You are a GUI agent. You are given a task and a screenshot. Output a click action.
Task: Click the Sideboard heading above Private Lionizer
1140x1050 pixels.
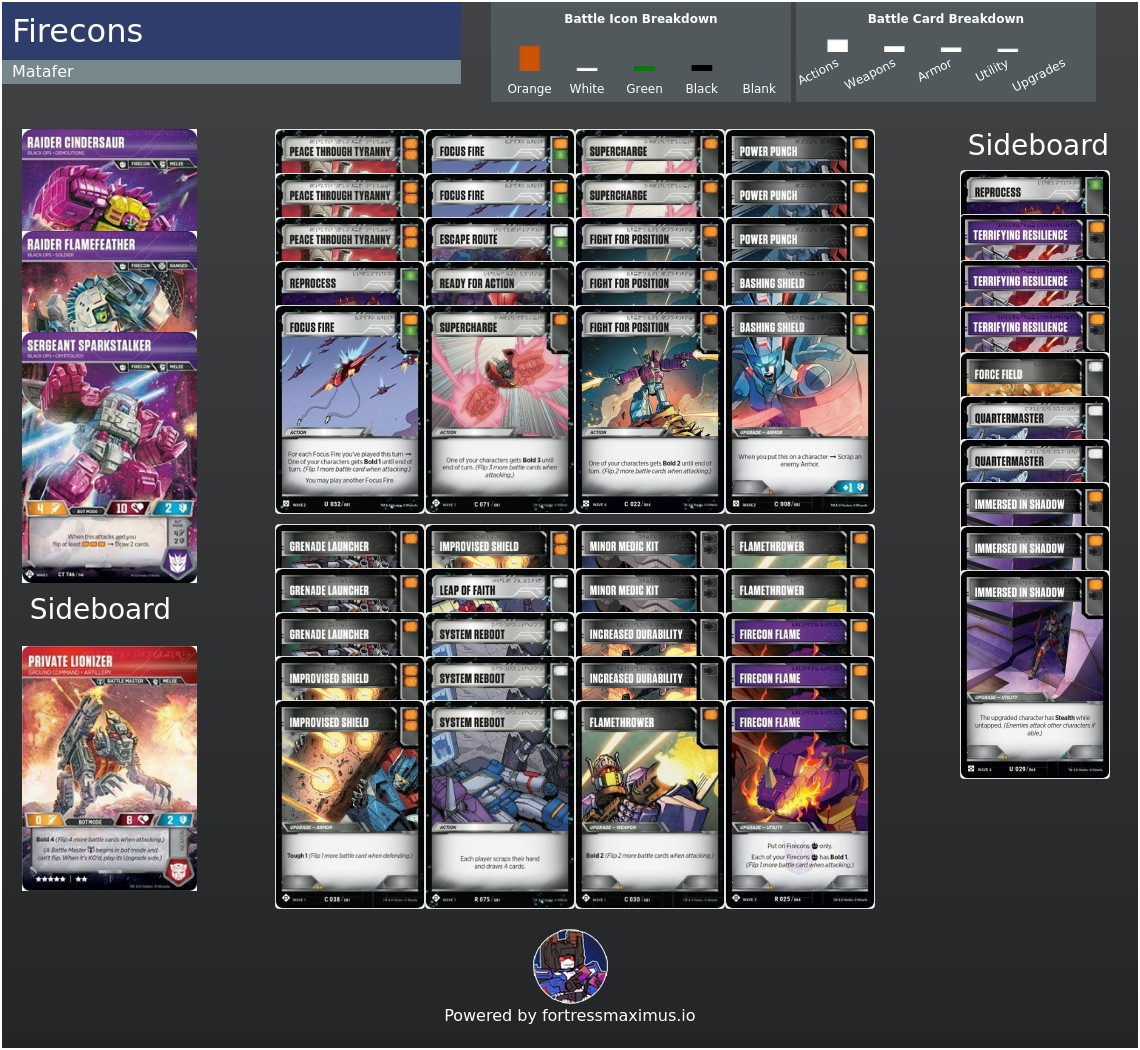pos(100,609)
